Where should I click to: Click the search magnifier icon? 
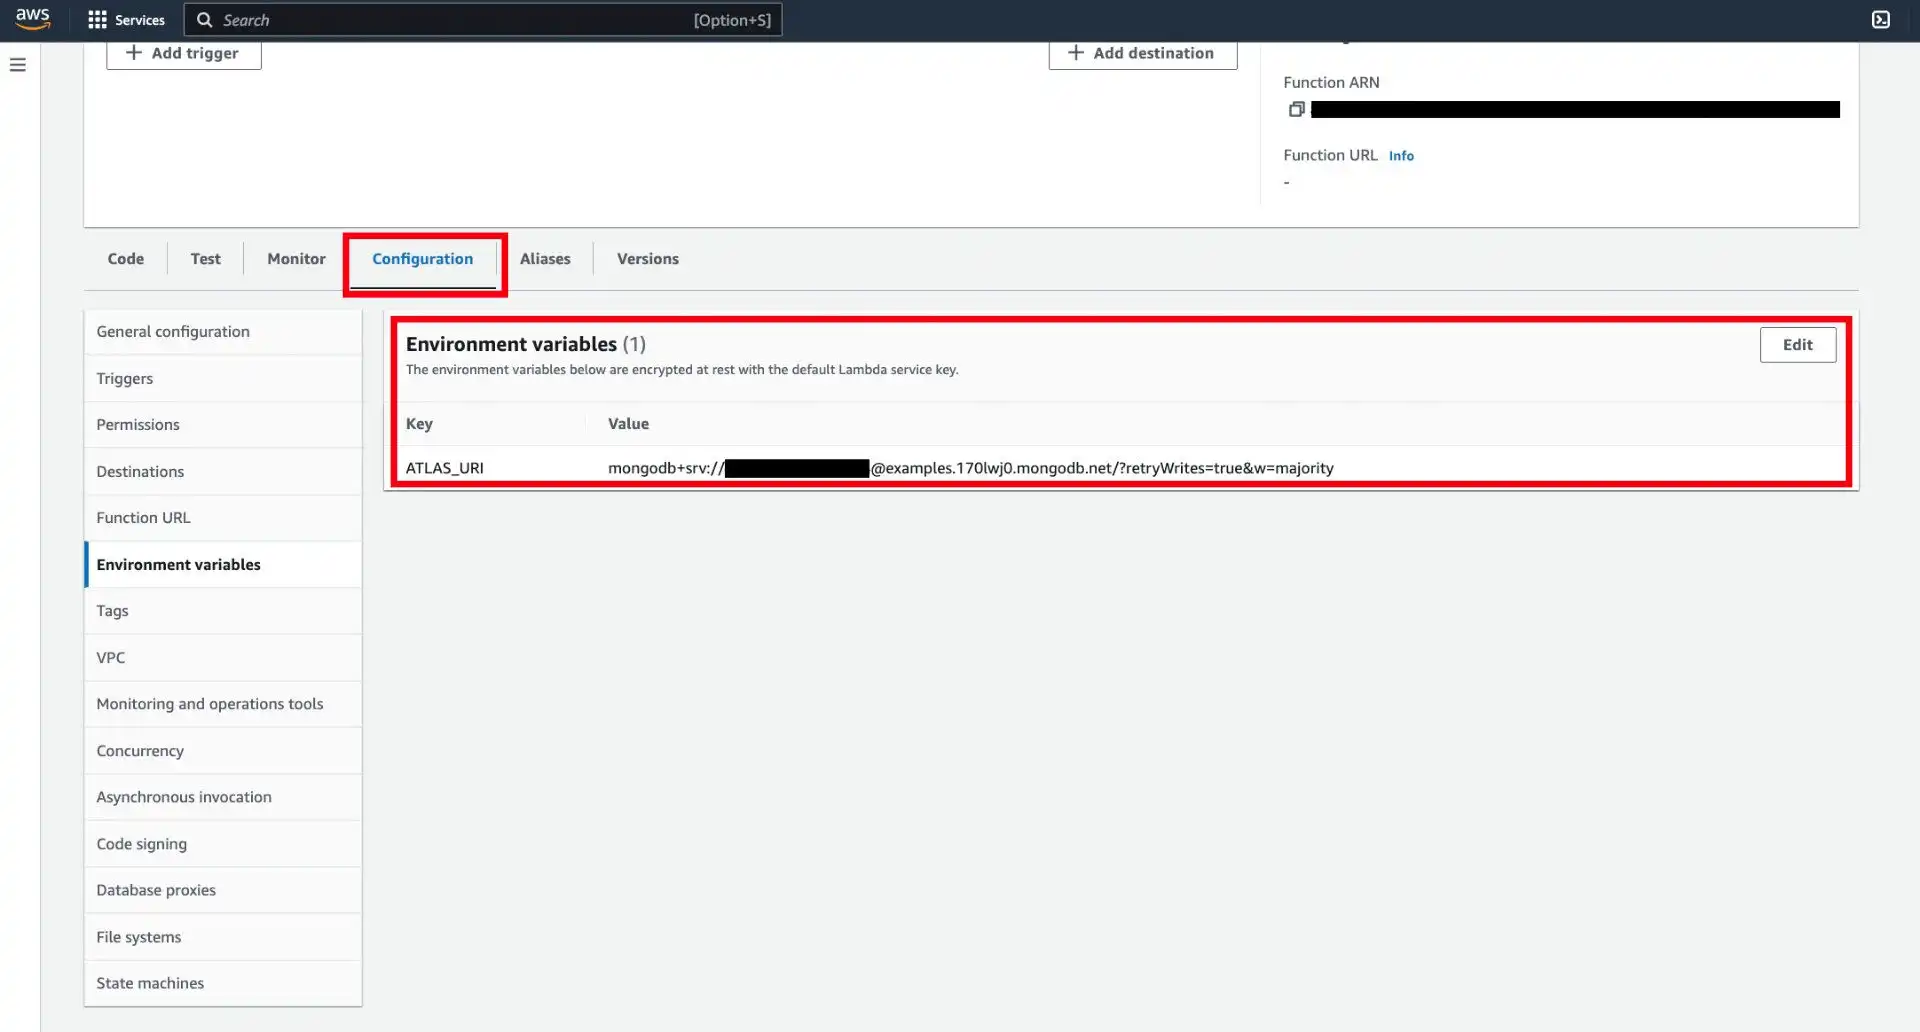[203, 19]
